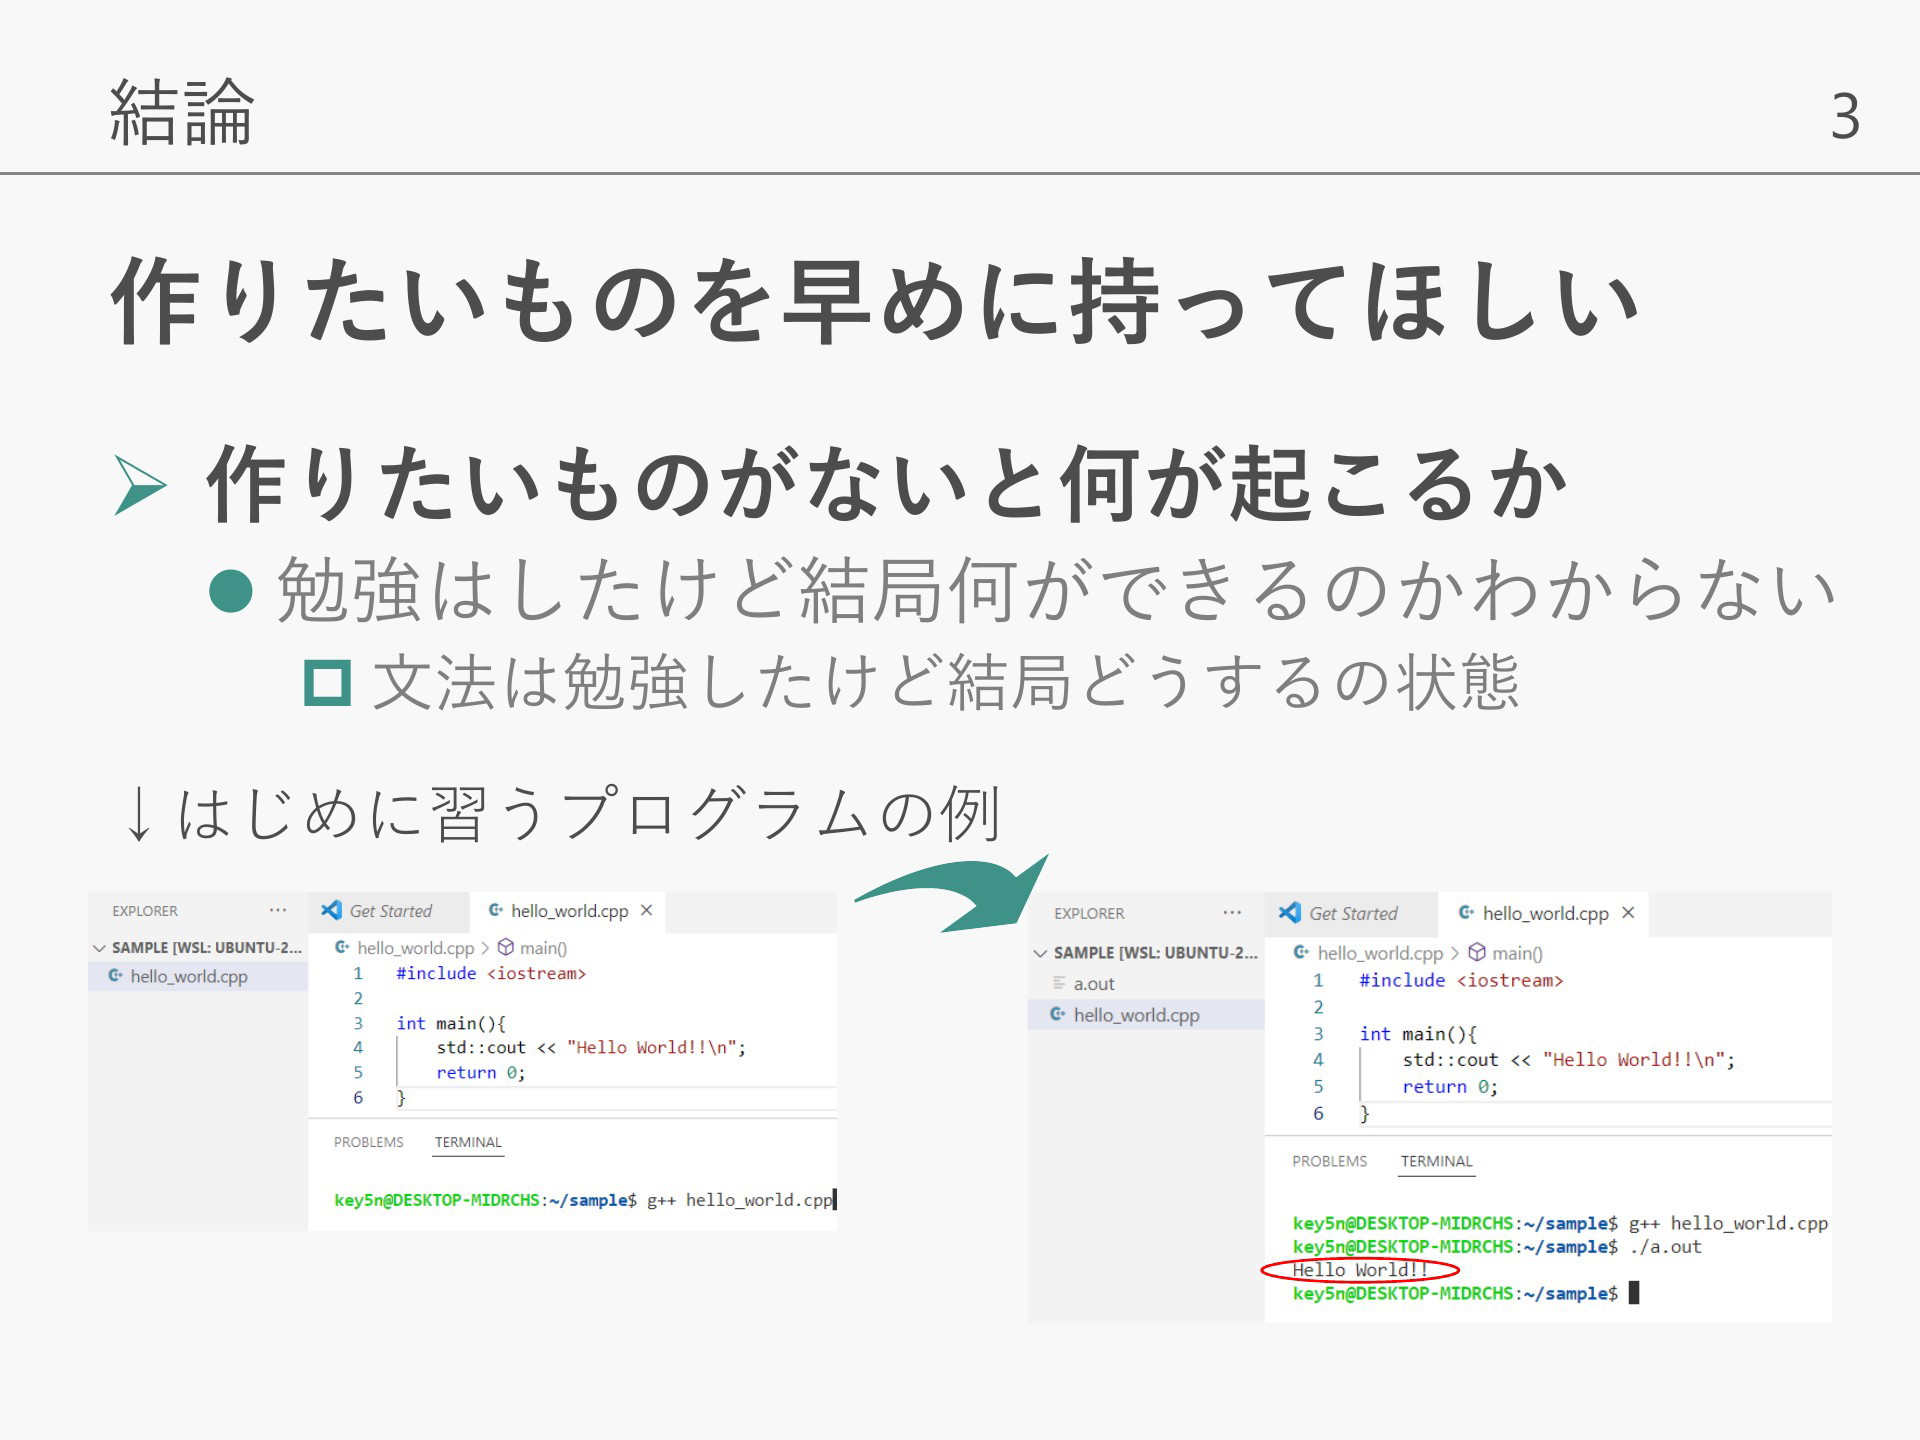Click EXPLORER header in left VS Code
This screenshot has height=1440, width=1920.
[145, 911]
